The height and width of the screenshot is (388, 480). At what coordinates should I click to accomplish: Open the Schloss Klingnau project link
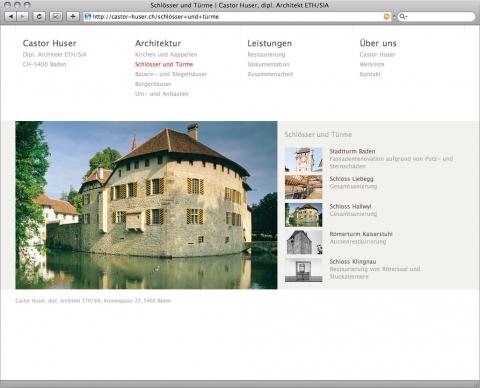point(353,261)
